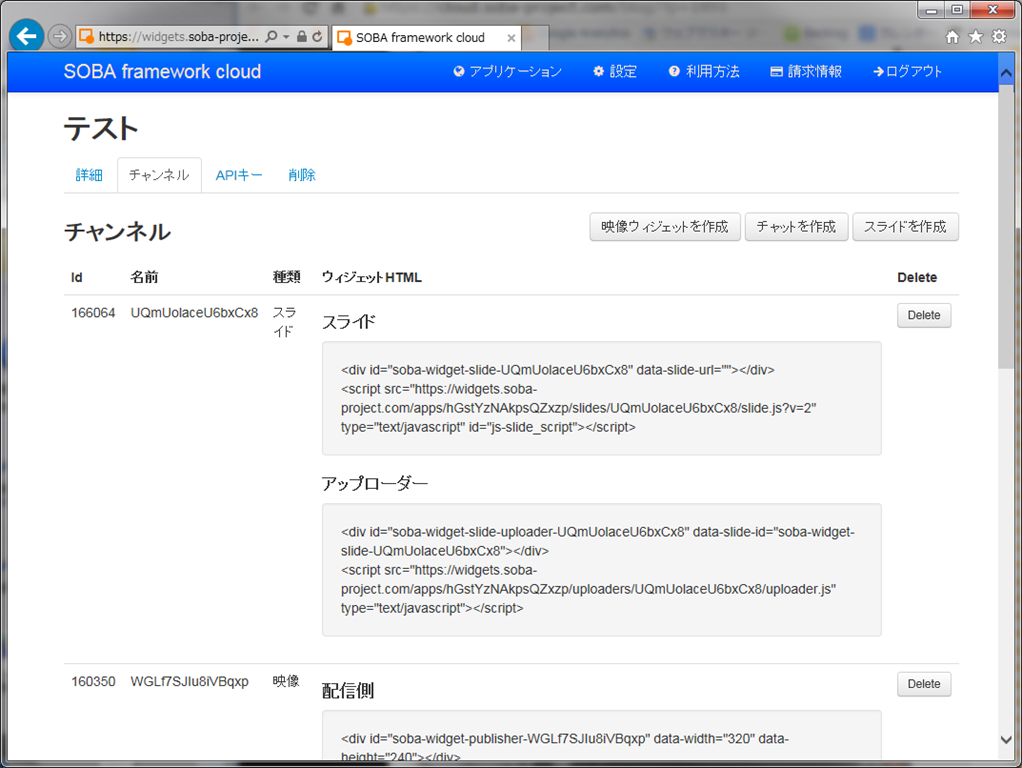
Task: Click the アップローダー heading
Action: point(375,484)
